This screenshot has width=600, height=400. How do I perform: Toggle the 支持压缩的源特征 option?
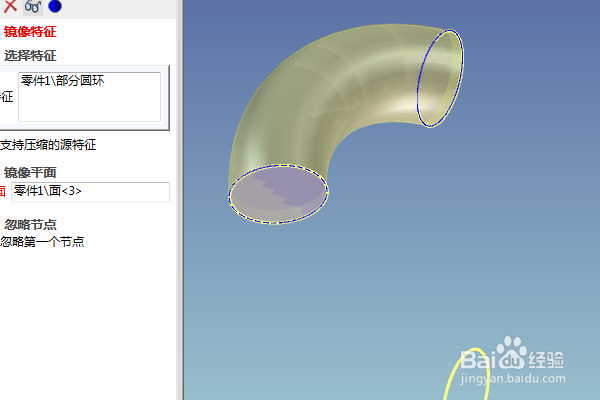[48, 145]
